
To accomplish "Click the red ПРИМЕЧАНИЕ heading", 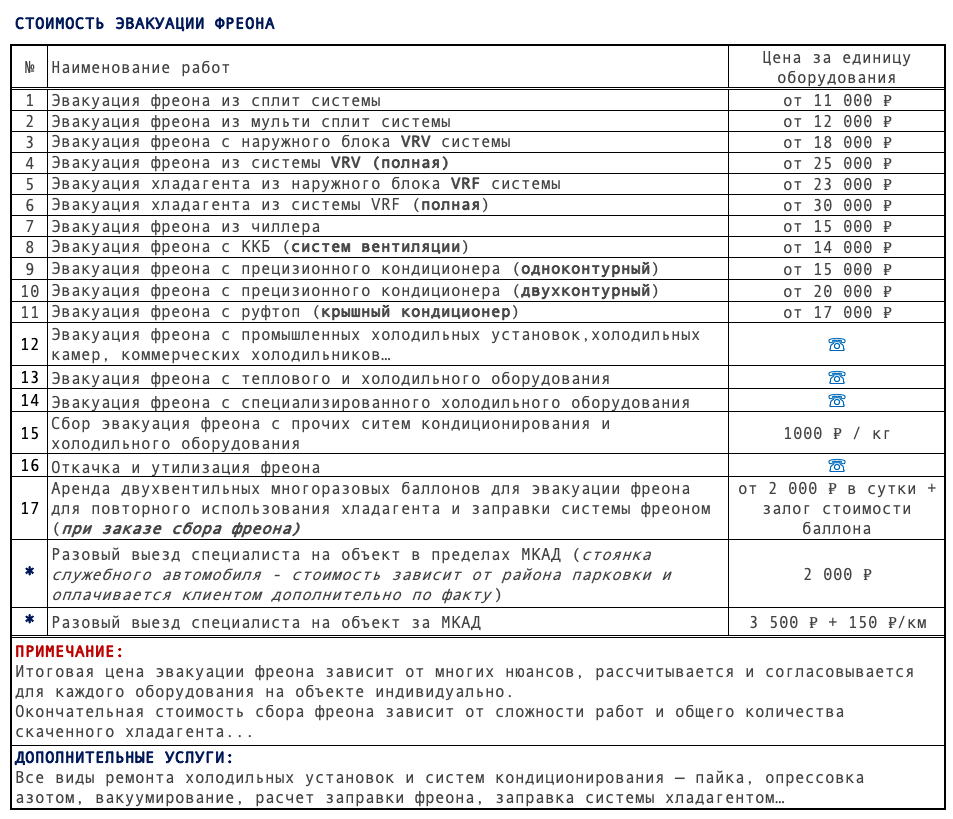I will 69,652.
